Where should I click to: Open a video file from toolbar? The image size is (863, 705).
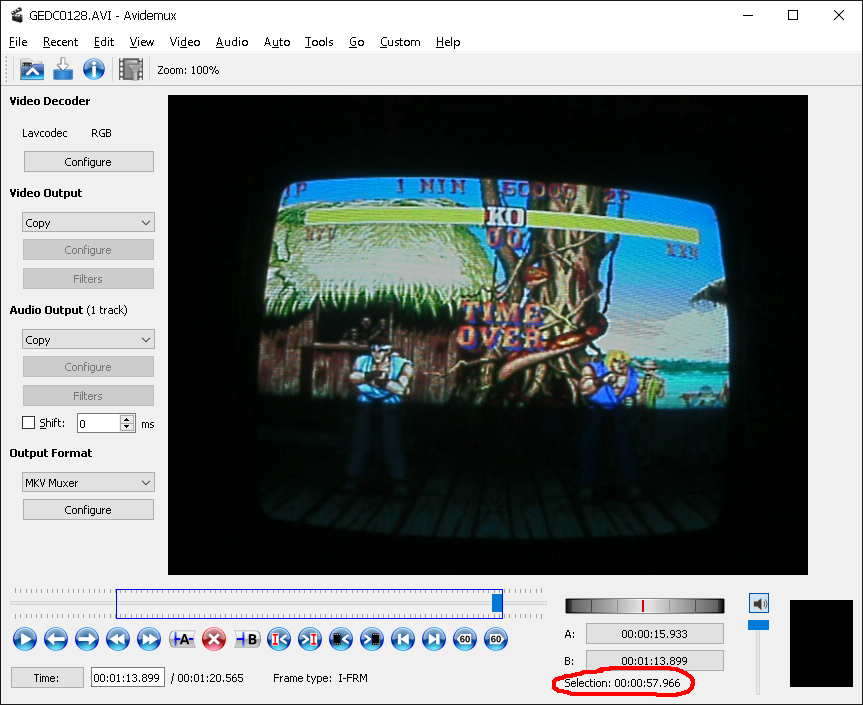(32, 70)
